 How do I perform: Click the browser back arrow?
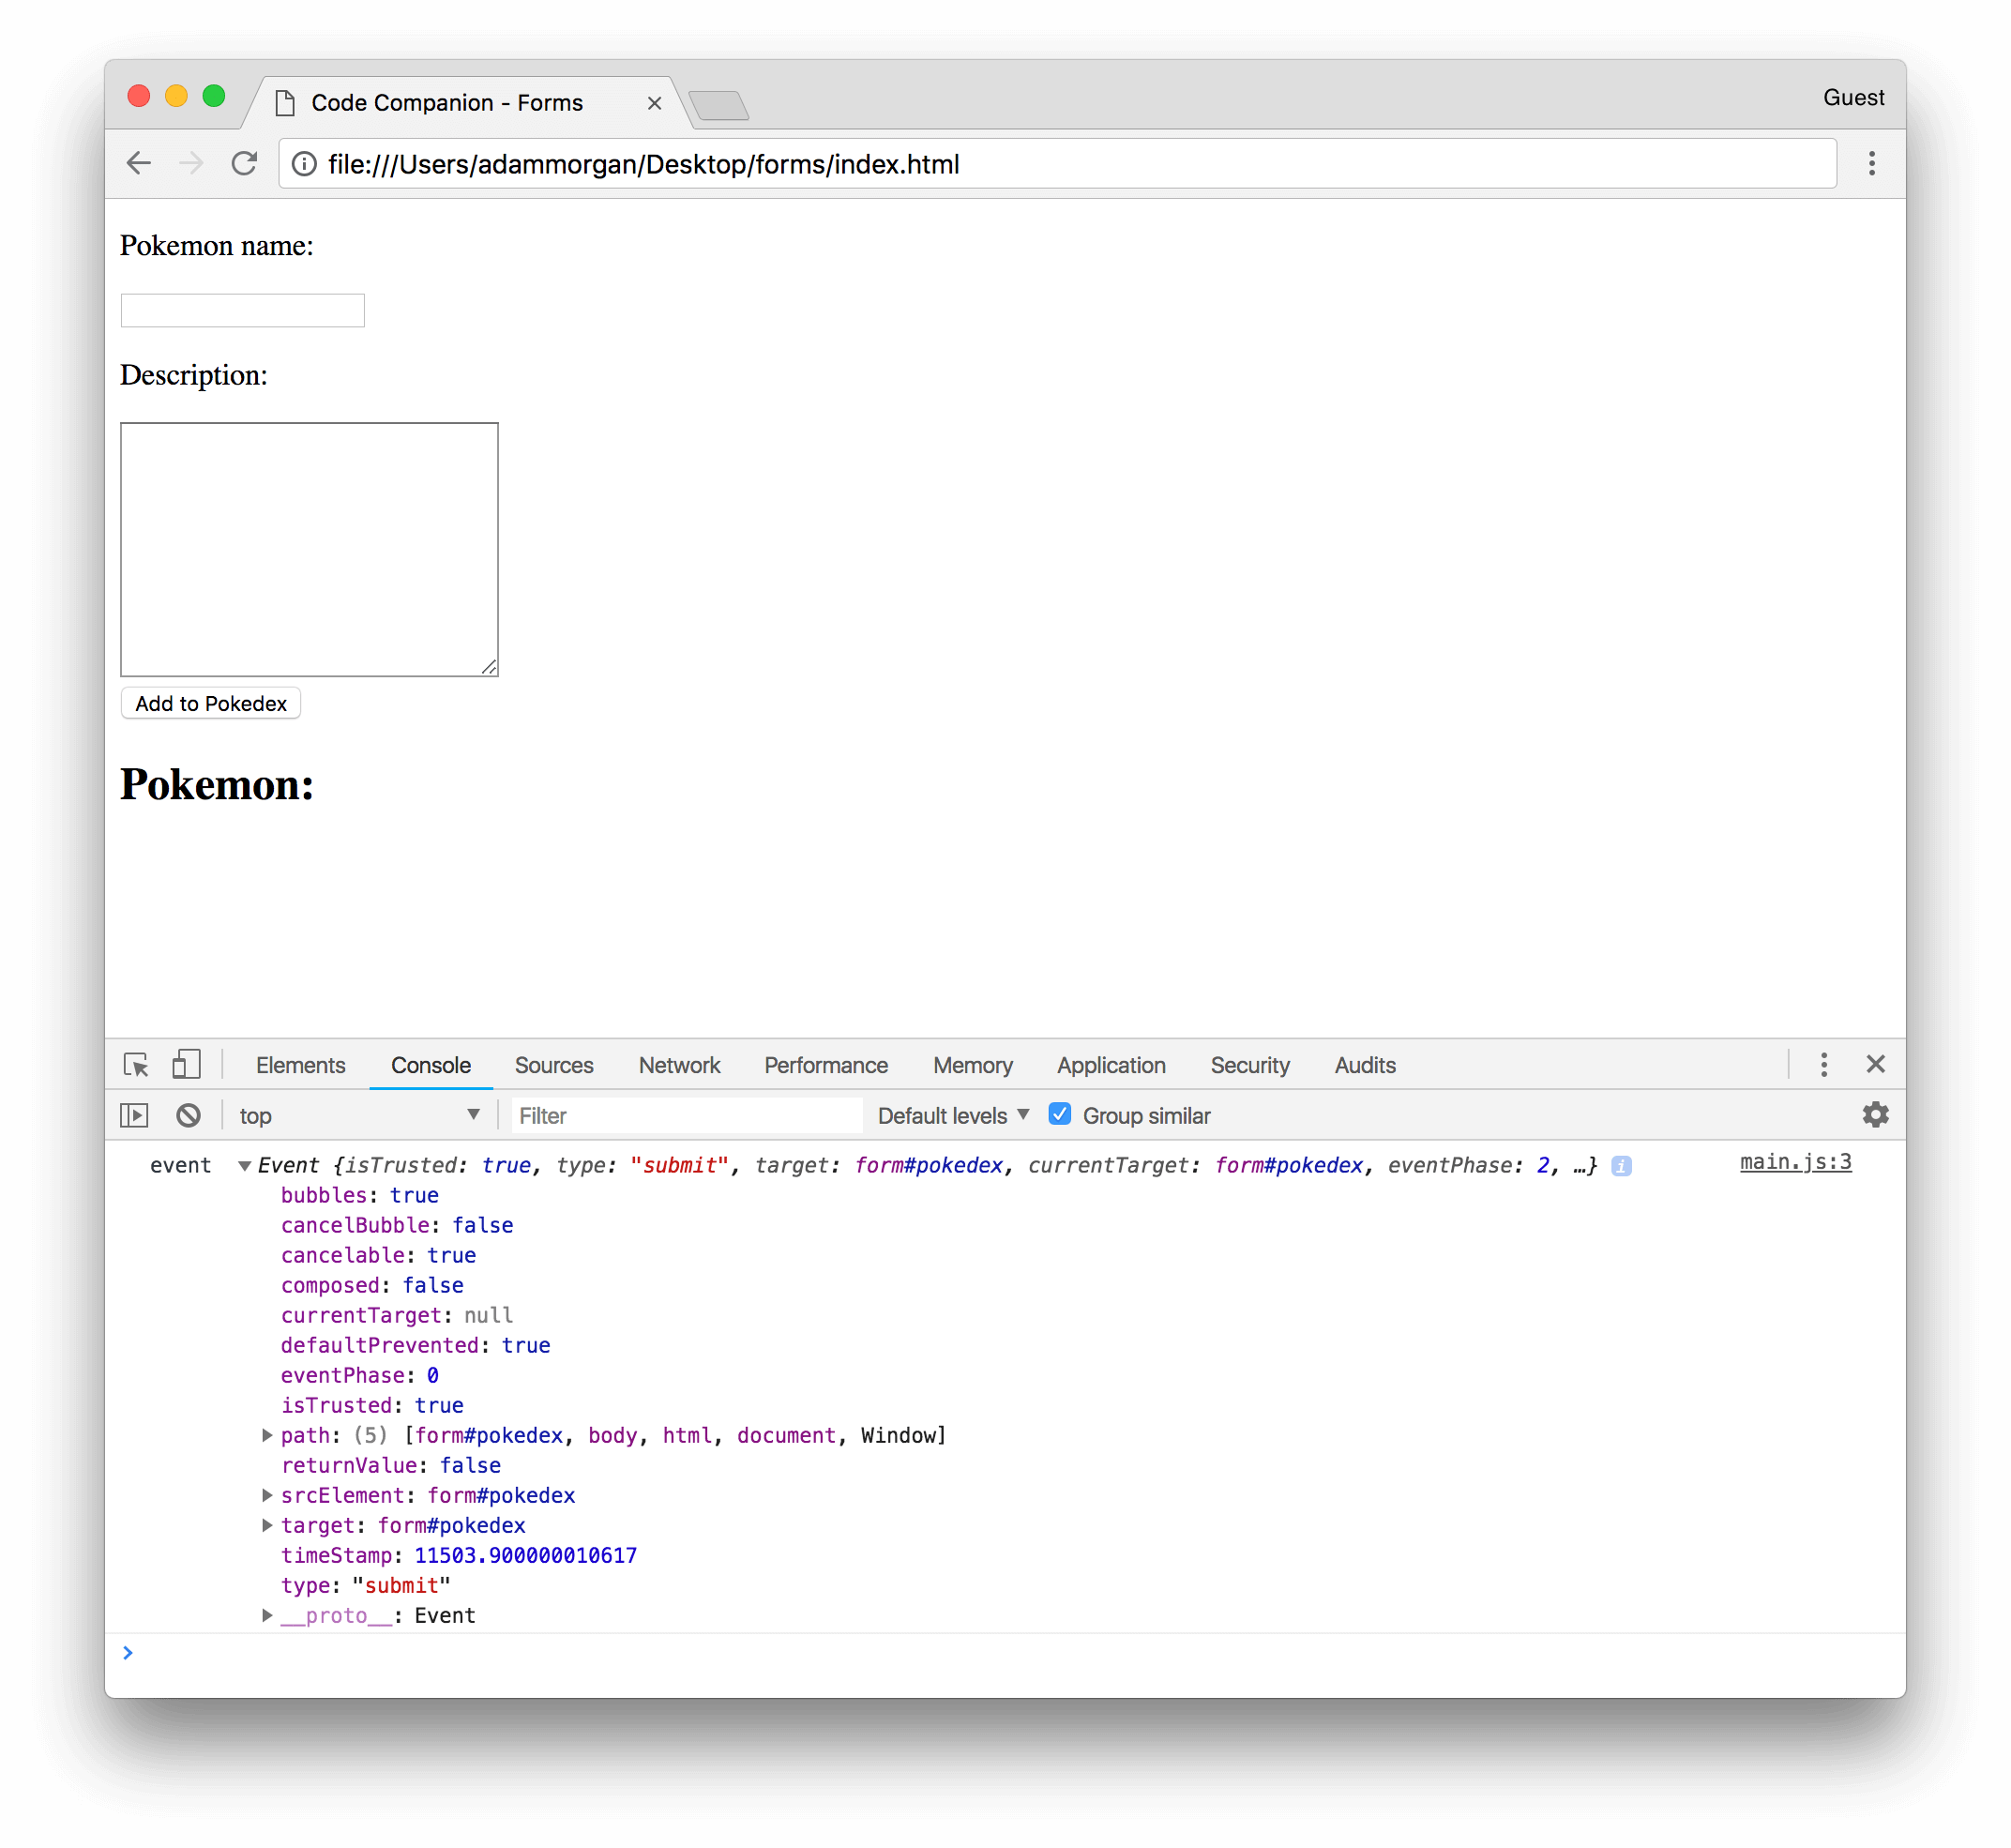pos(139,164)
